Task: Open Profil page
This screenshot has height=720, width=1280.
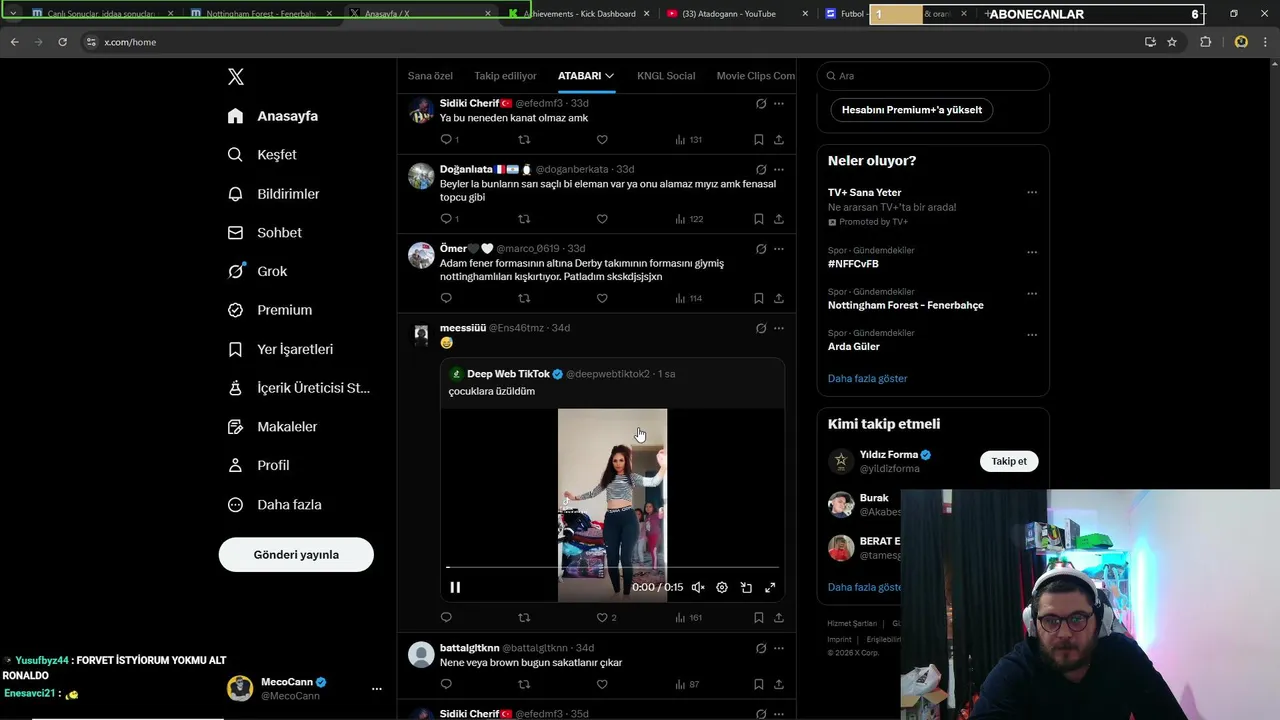Action: click(258, 465)
